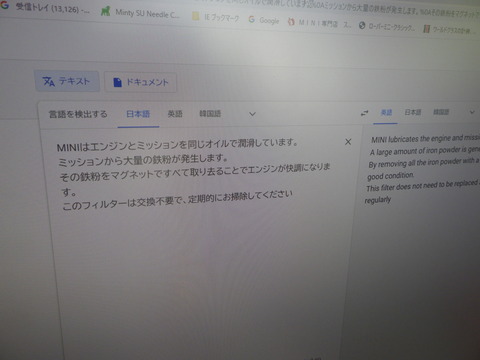This screenshot has height=360, width=480.
Task: Click the Google G favicon on the first tab
Action: [5, 5]
